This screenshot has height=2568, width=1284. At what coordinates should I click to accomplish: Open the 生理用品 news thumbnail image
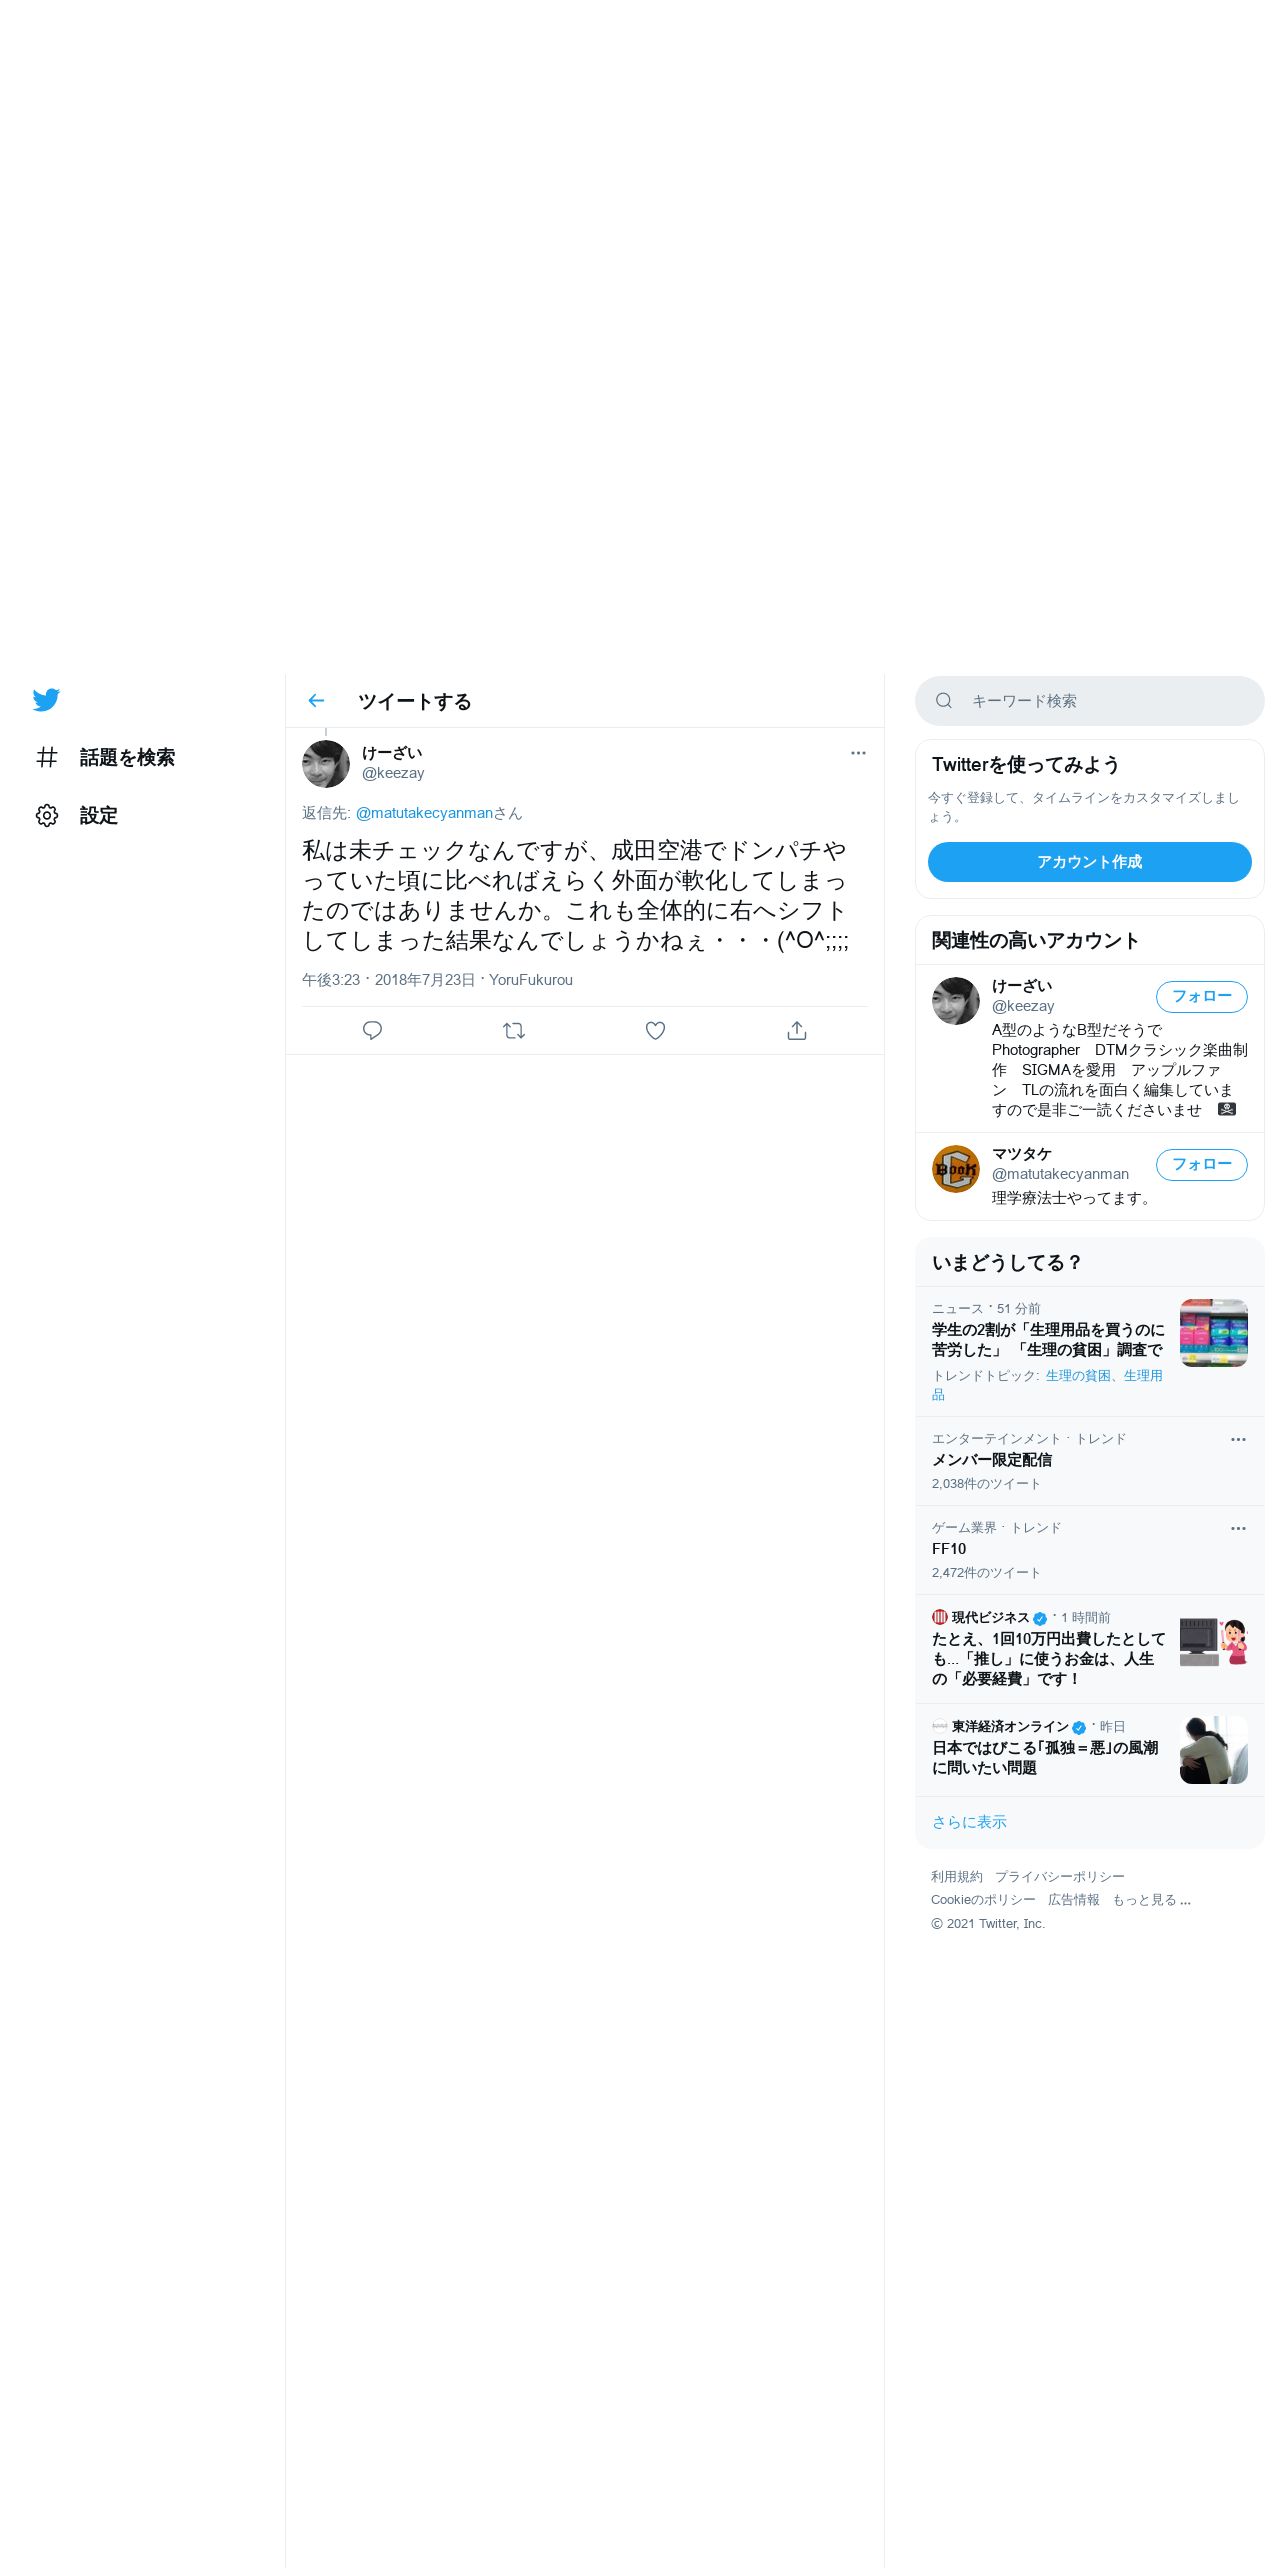(1214, 1333)
